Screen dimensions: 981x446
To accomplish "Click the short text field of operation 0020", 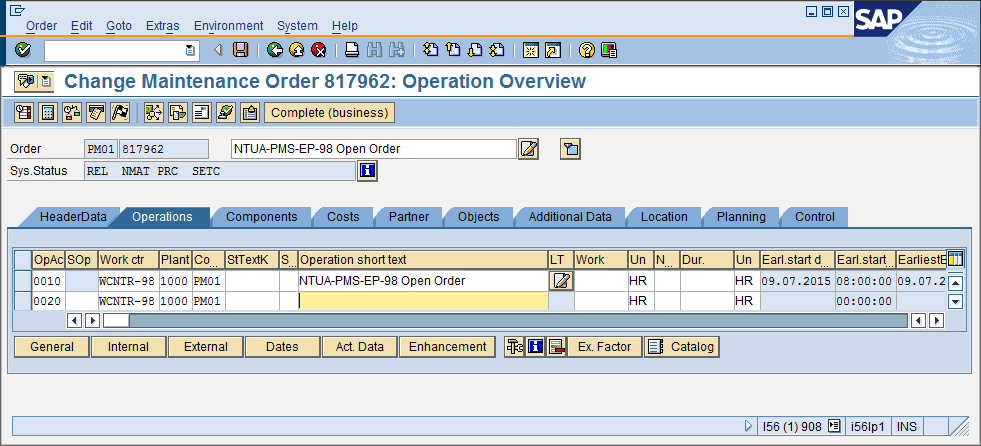I will coord(423,301).
